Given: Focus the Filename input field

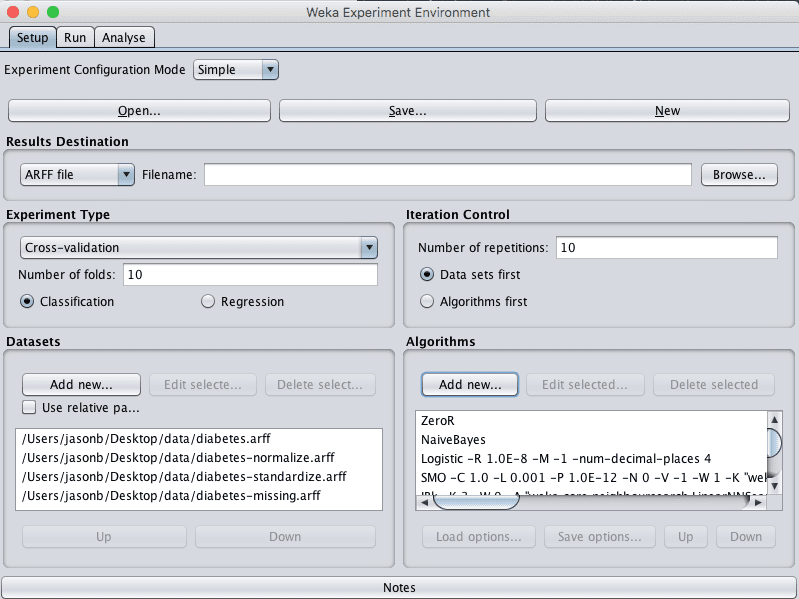Looking at the screenshot, I should (448, 175).
